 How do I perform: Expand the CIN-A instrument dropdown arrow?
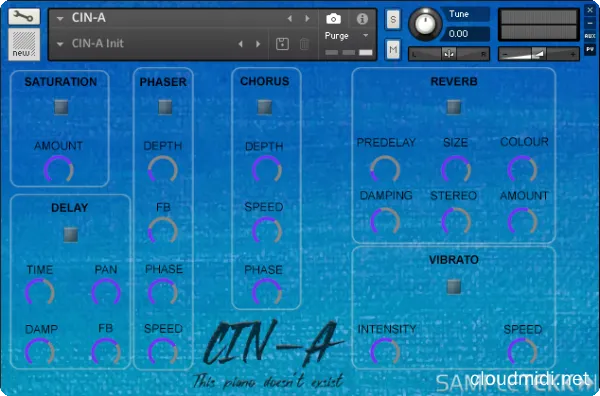tap(60, 18)
